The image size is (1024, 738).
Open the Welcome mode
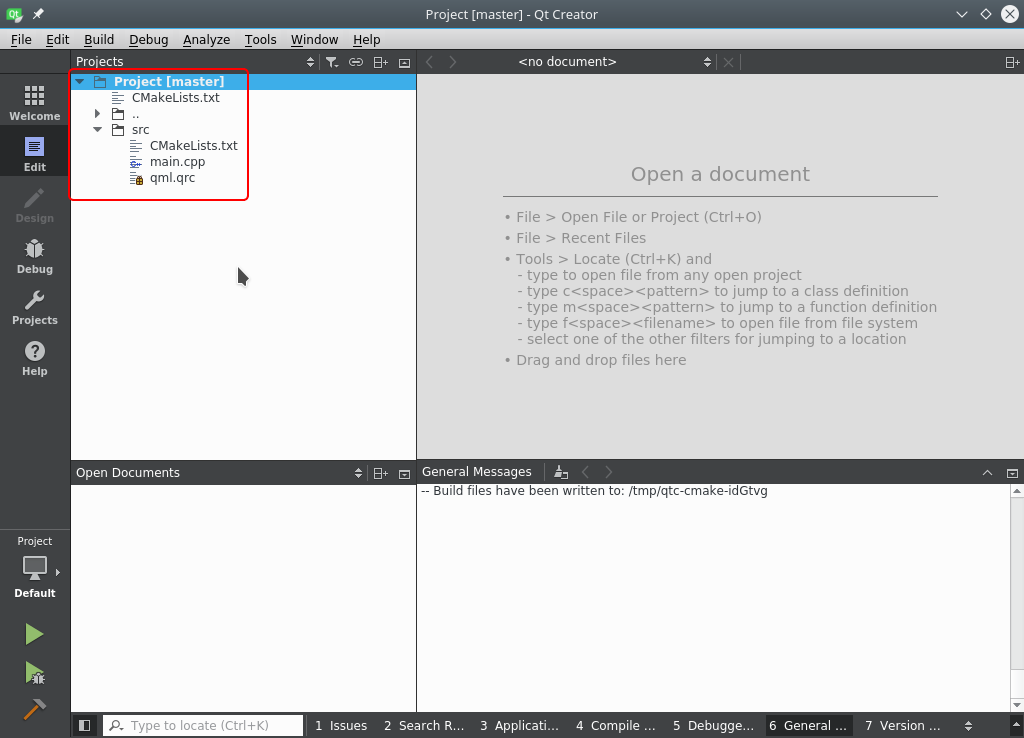pos(35,103)
